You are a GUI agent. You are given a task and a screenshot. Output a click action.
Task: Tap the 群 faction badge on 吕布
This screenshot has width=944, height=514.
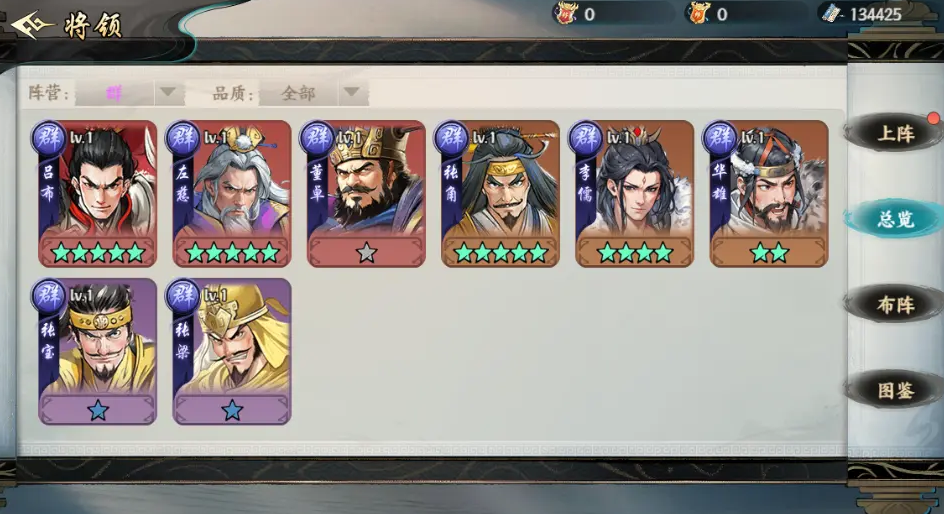click(49, 138)
